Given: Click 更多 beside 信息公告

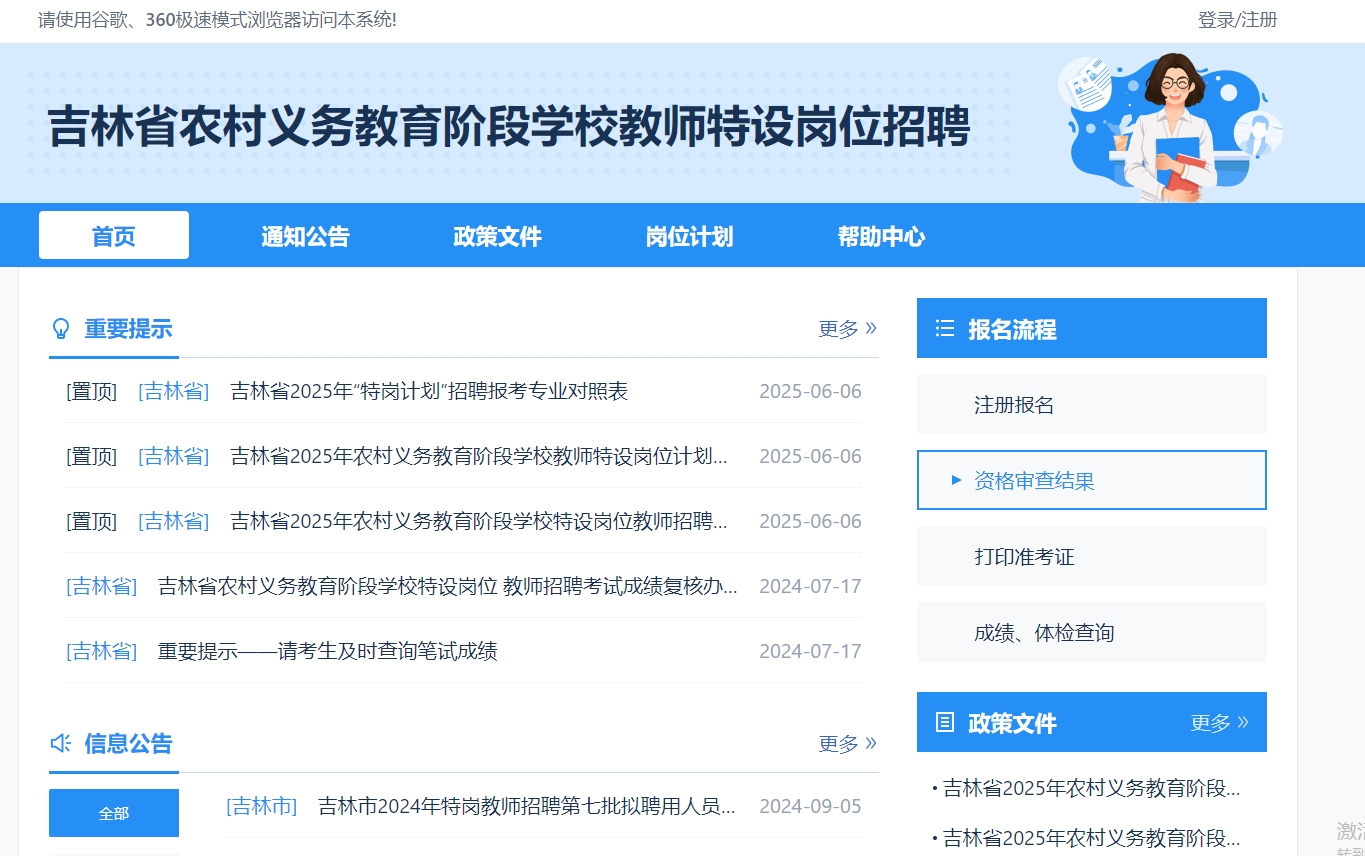Looking at the screenshot, I should pyautogui.click(x=847, y=744).
